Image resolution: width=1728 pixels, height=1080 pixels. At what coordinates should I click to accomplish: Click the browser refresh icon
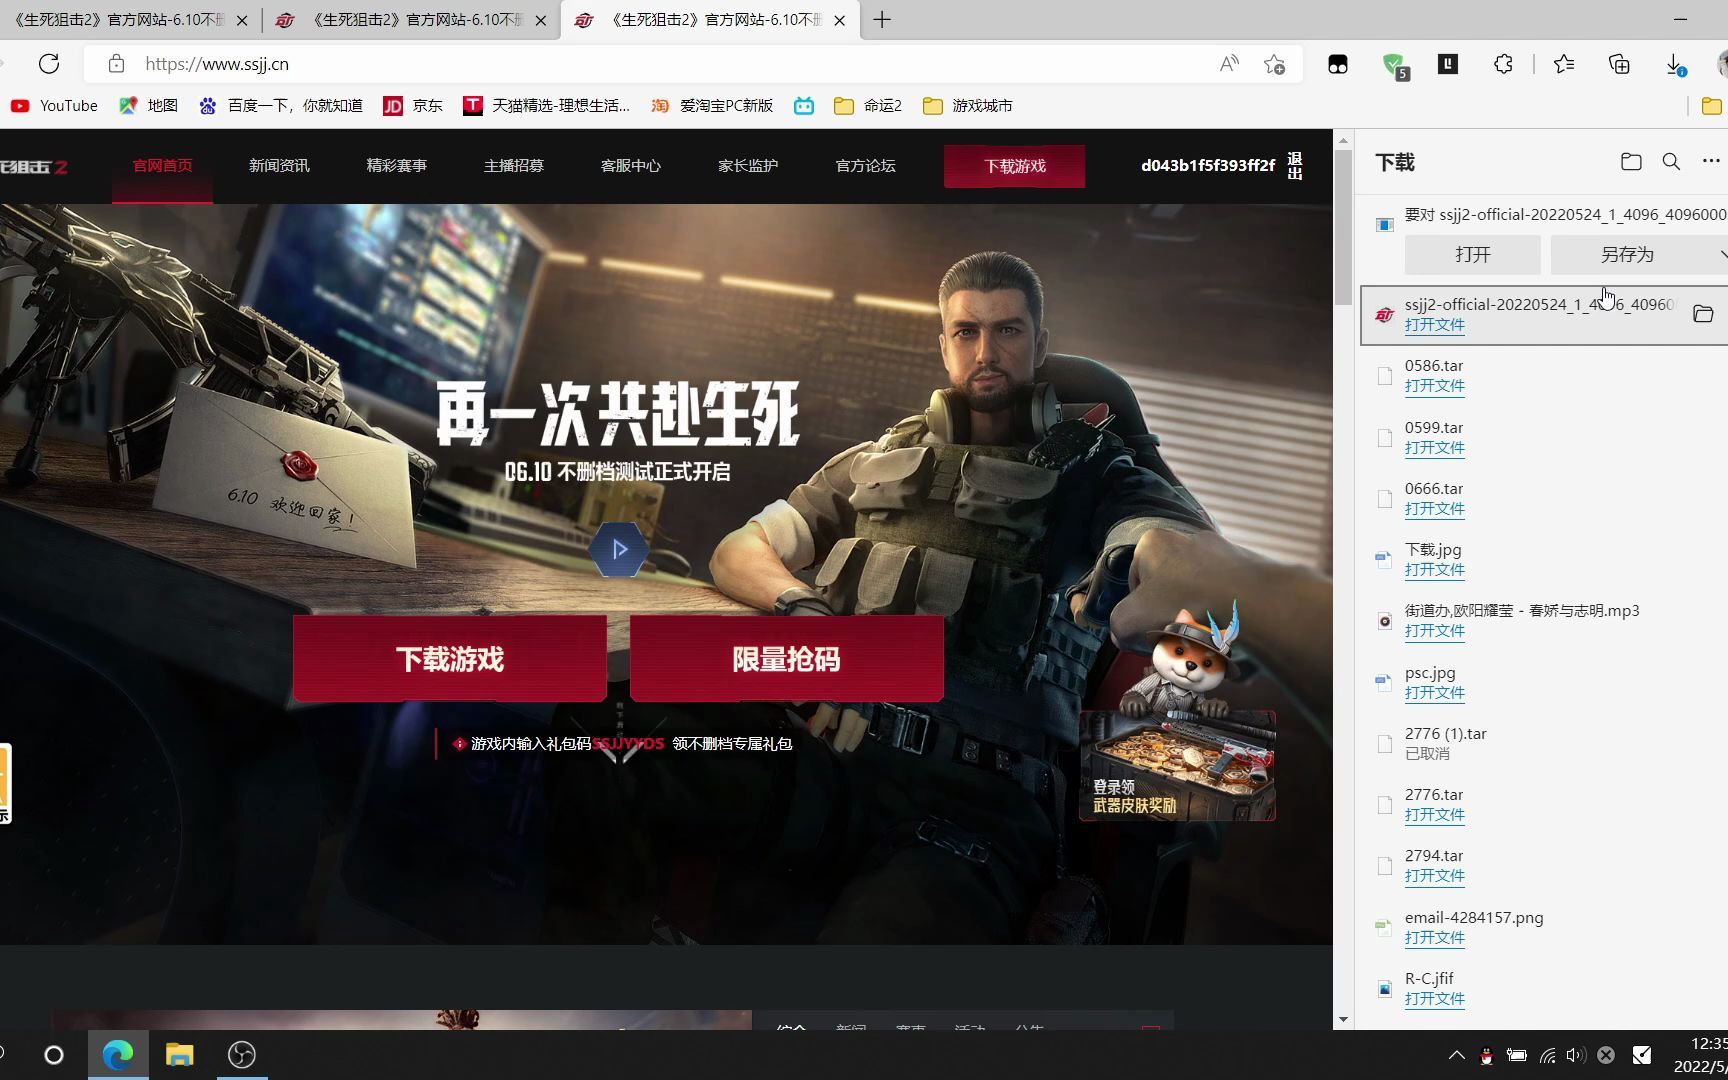tap(49, 64)
